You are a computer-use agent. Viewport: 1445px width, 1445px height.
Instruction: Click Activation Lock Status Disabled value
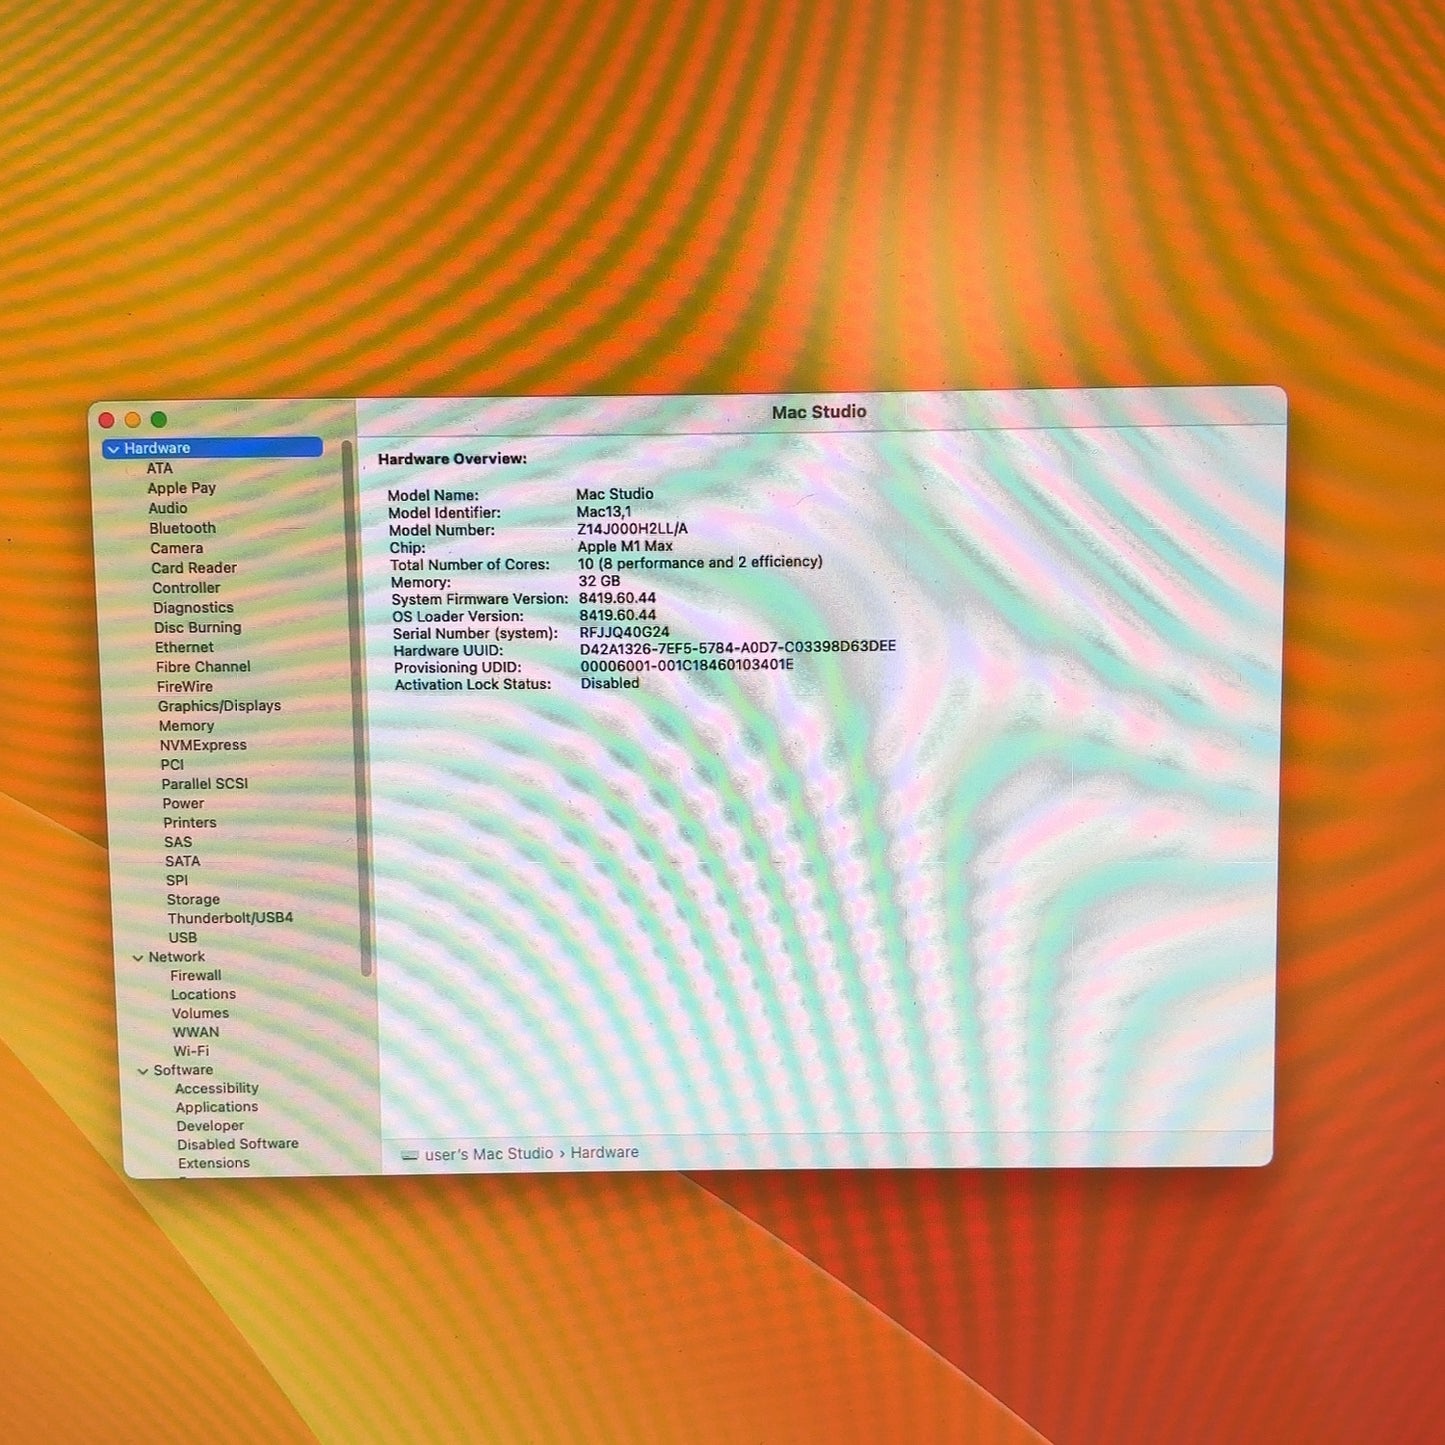pos(610,684)
